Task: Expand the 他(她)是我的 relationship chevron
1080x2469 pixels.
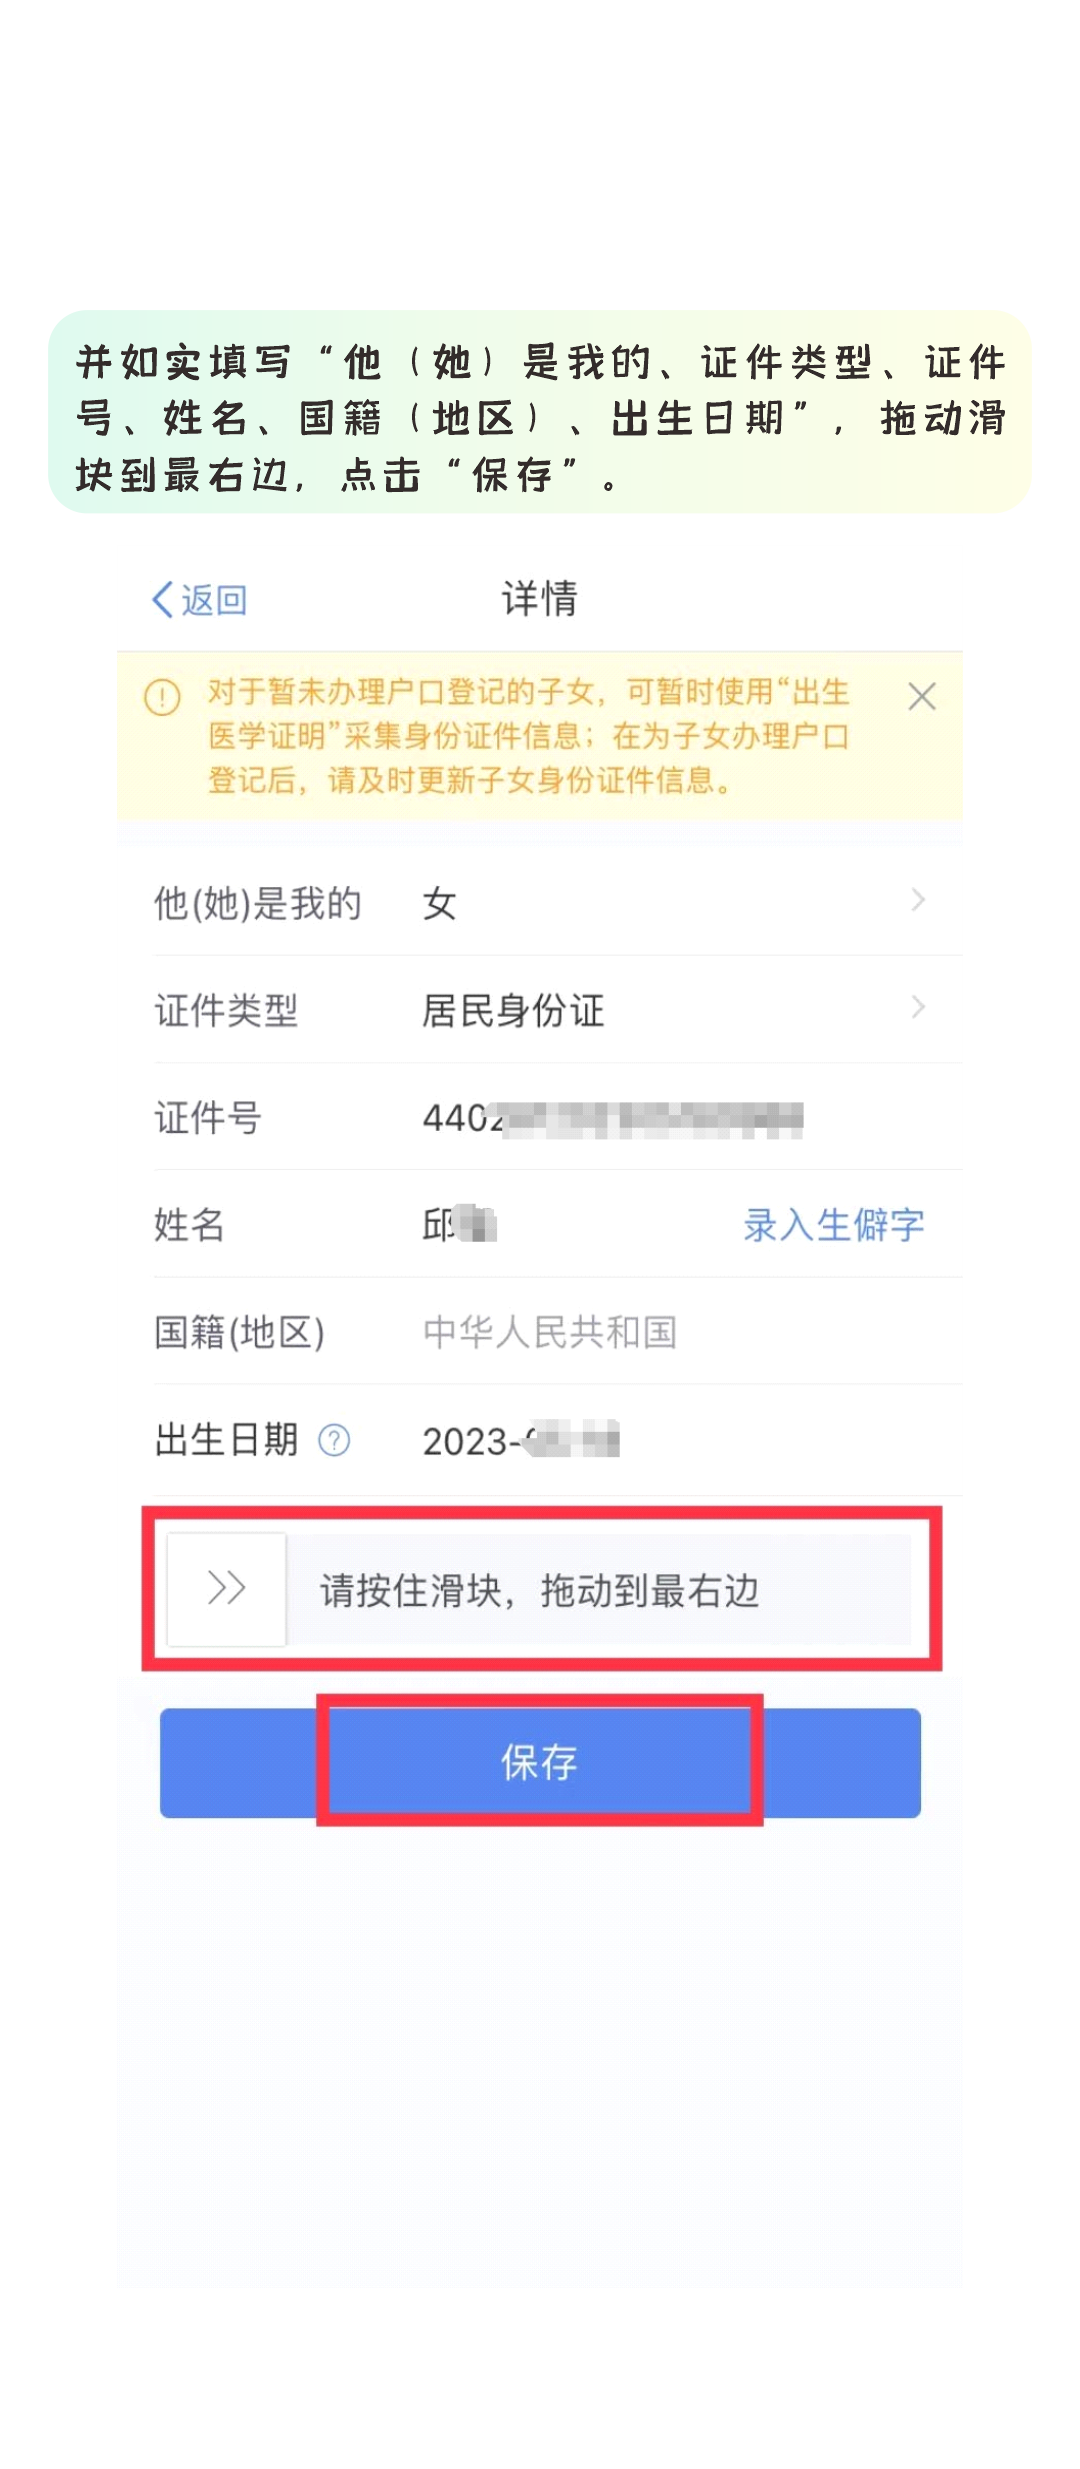Action: click(918, 900)
